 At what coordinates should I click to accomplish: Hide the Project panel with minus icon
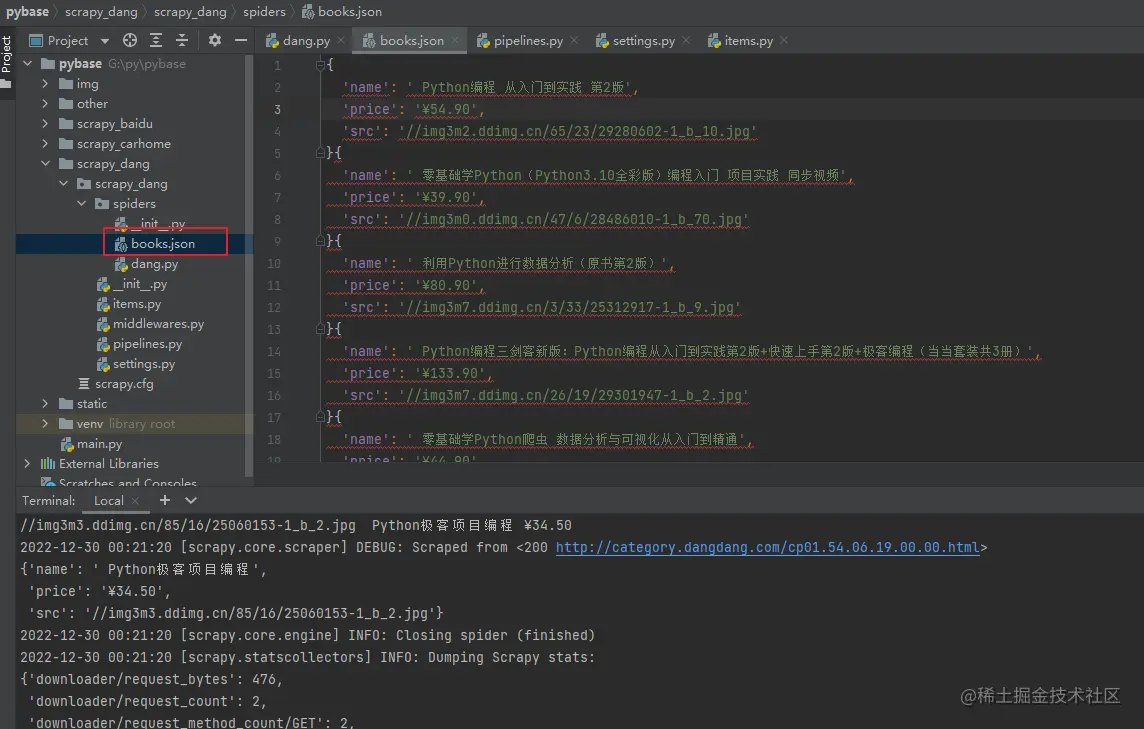[x=241, y=41]
